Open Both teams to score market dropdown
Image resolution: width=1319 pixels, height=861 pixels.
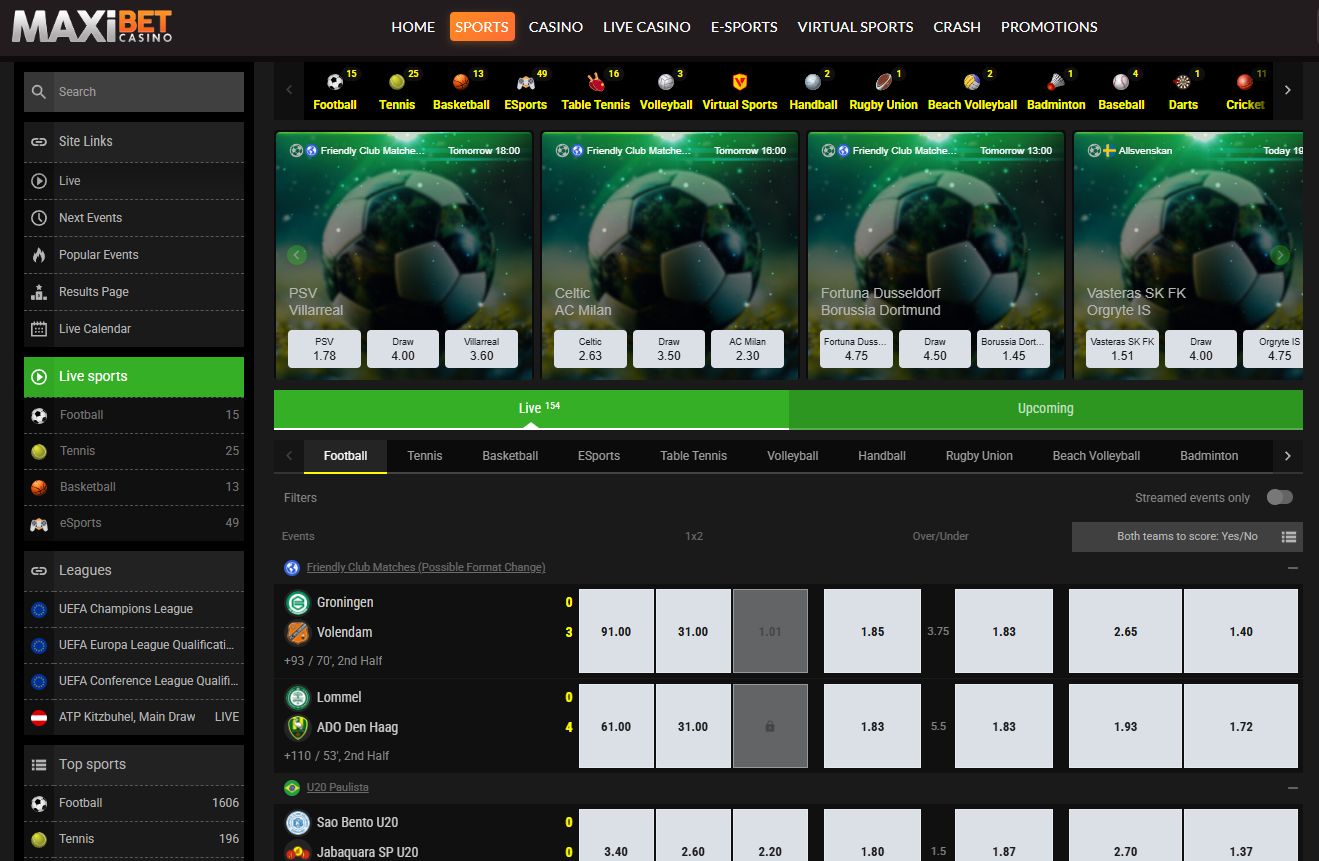coord(1187,537)
